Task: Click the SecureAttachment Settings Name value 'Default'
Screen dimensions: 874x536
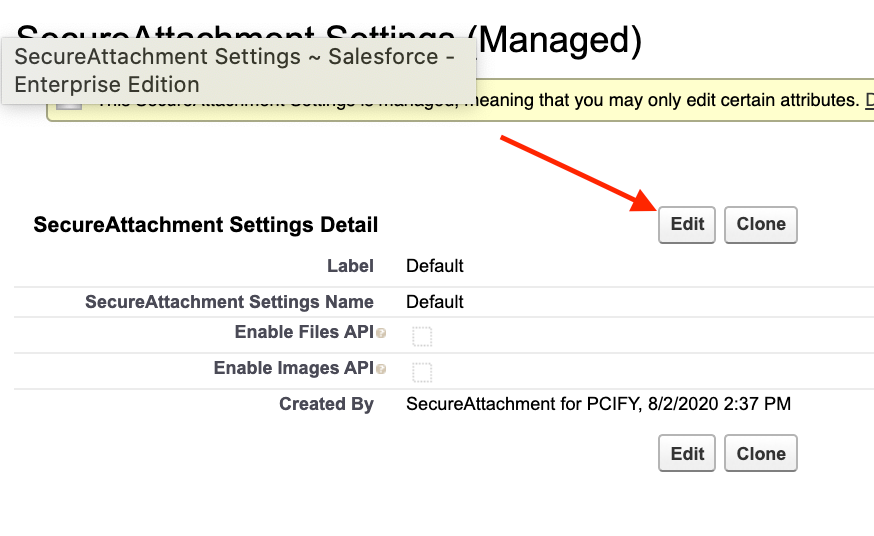Action: click(435, 301)
